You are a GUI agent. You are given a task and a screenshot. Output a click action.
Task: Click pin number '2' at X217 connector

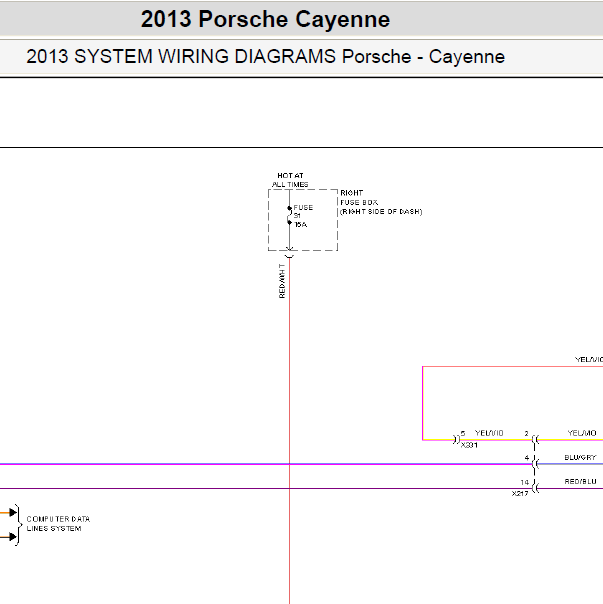pos(526,433)
